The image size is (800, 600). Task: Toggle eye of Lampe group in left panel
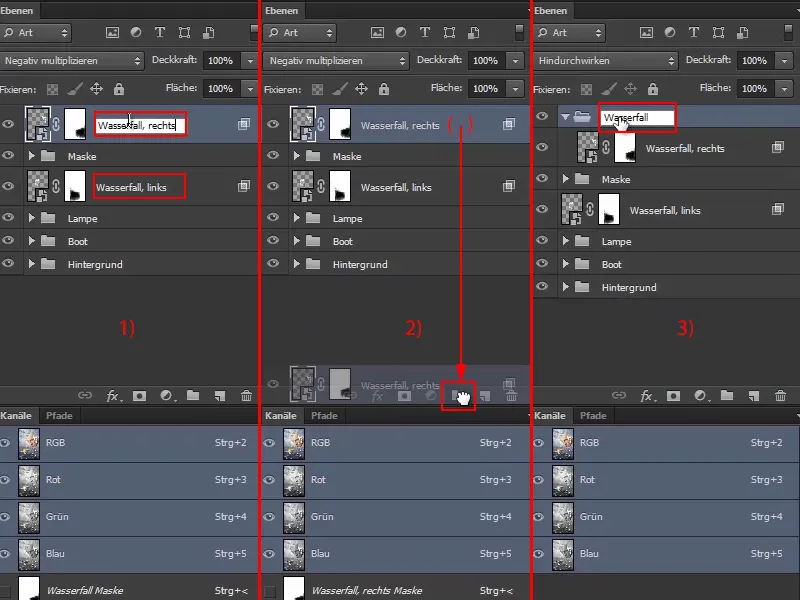[x=8, y=217]
